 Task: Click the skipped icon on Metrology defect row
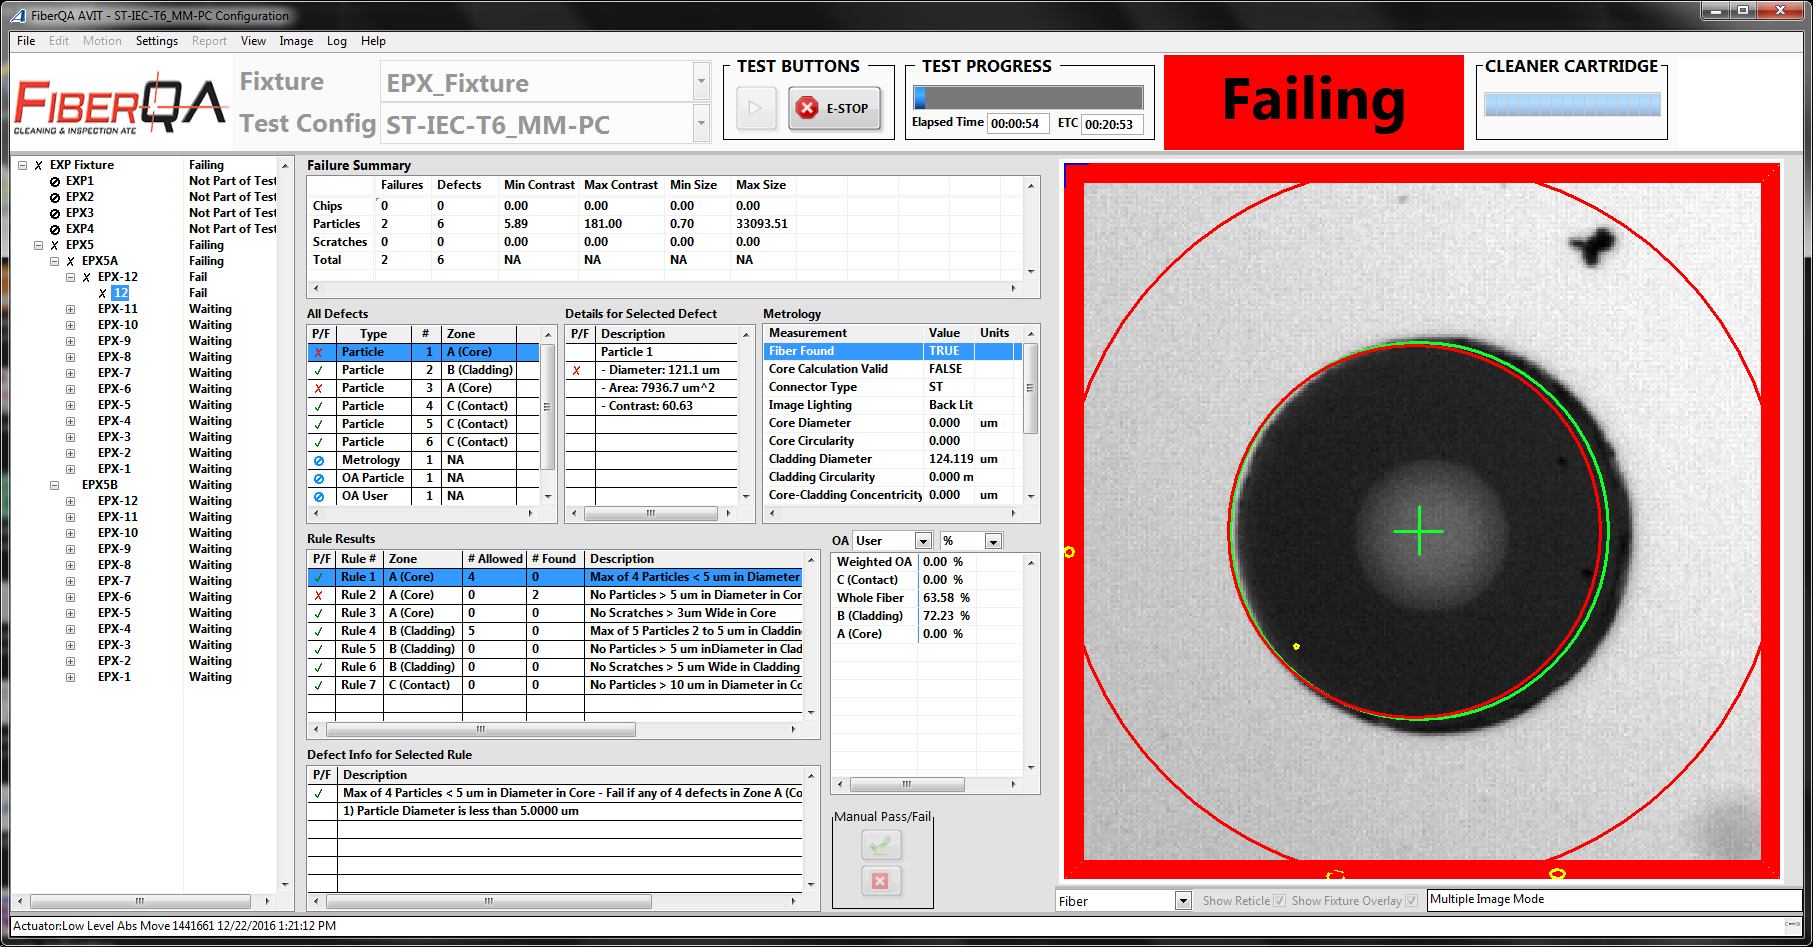tap(319, 460)
